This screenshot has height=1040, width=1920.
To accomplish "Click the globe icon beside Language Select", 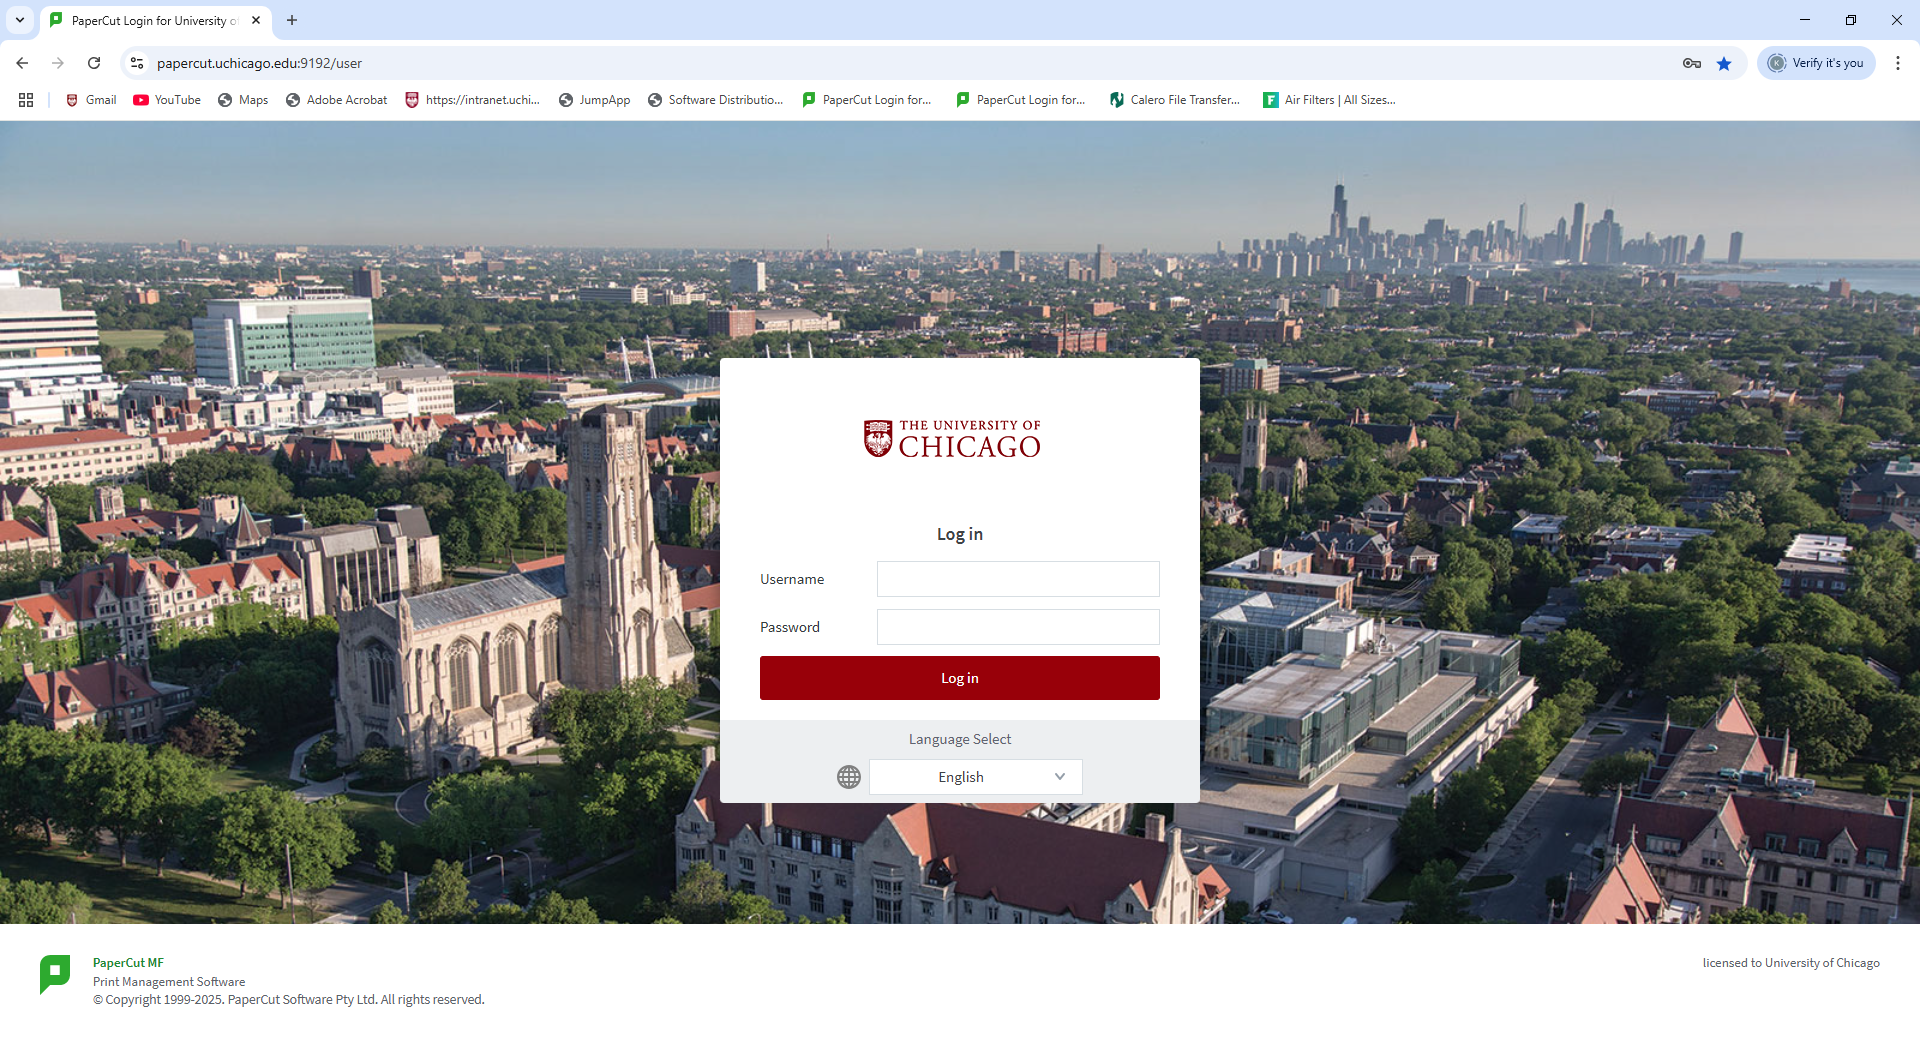I will pos(849,777).
